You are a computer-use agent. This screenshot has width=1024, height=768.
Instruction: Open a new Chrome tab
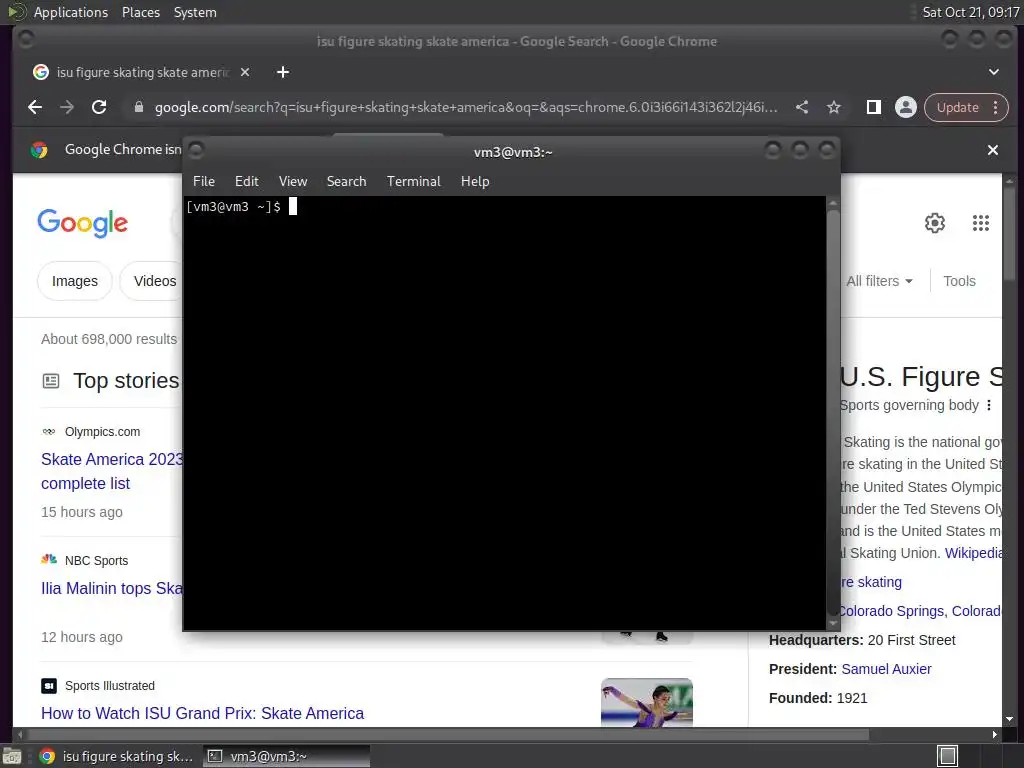point(283,72)
